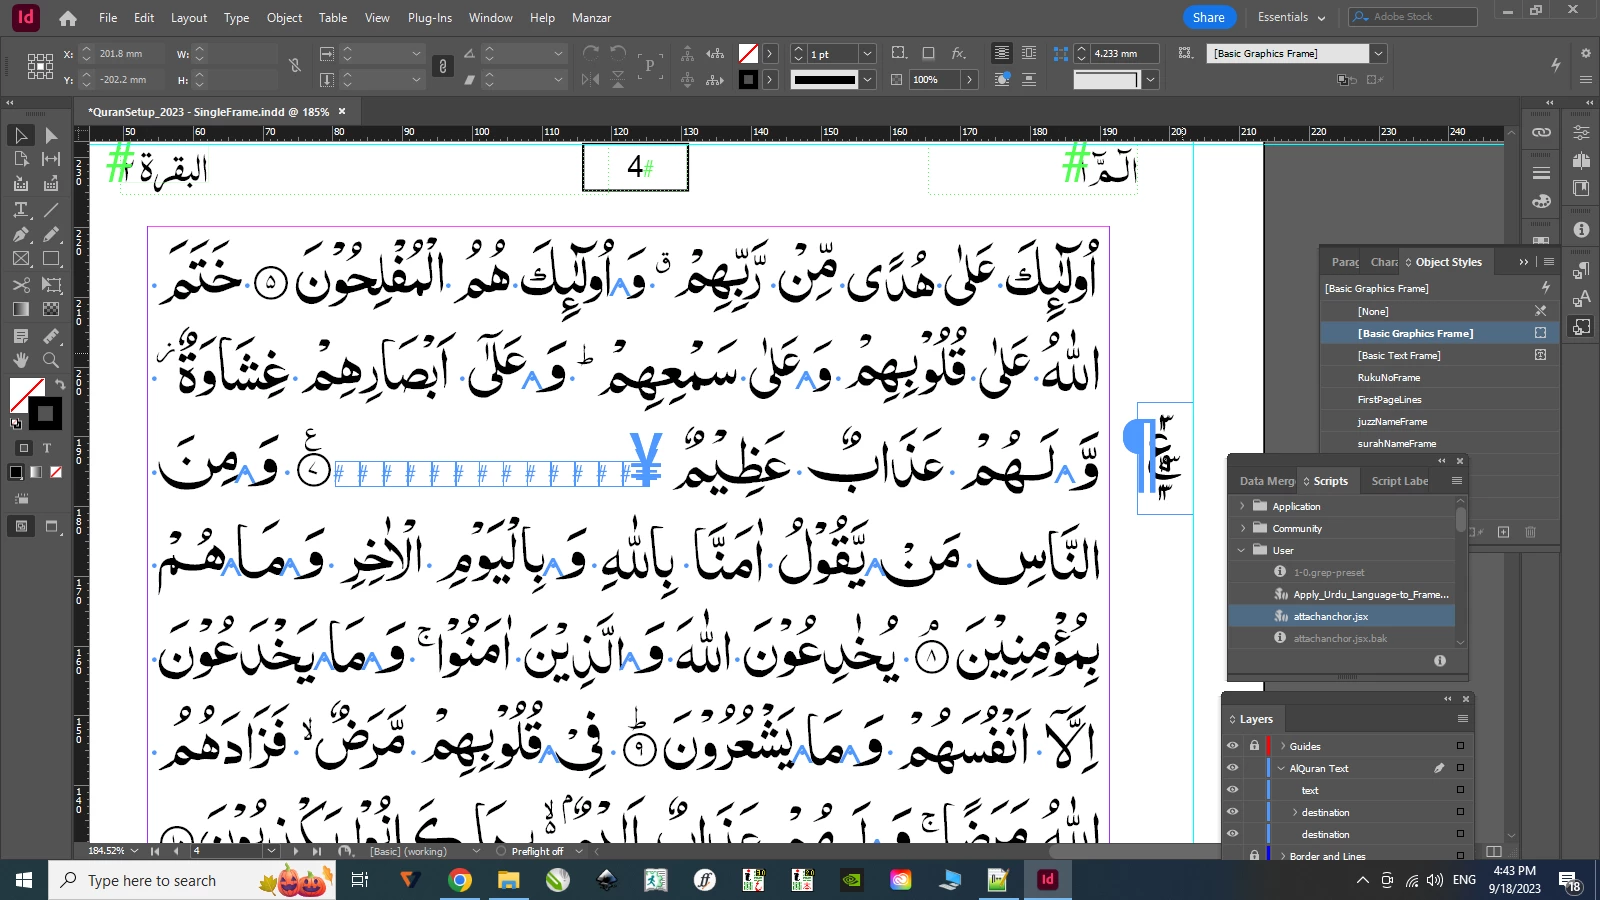Toggle the Screen Mode button
This screenshot has height=900, width=1600.
pyautogui.click(x=52, y=526)
